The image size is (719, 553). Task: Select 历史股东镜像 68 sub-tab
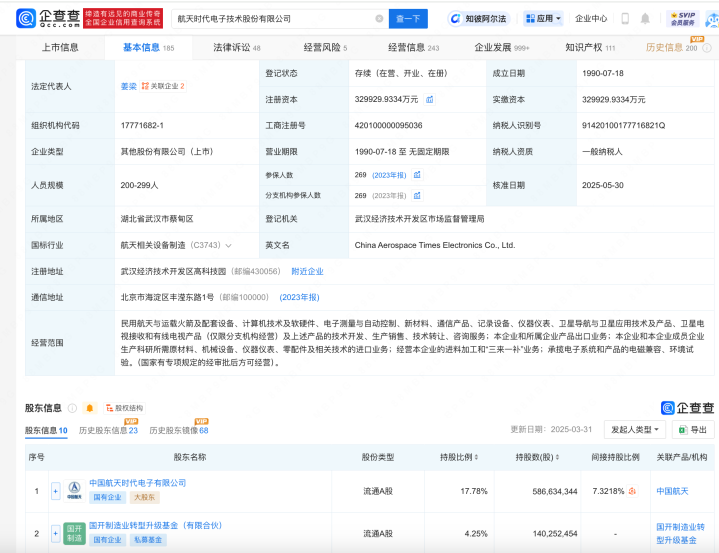pyautogui.click(x=179, y=430)
